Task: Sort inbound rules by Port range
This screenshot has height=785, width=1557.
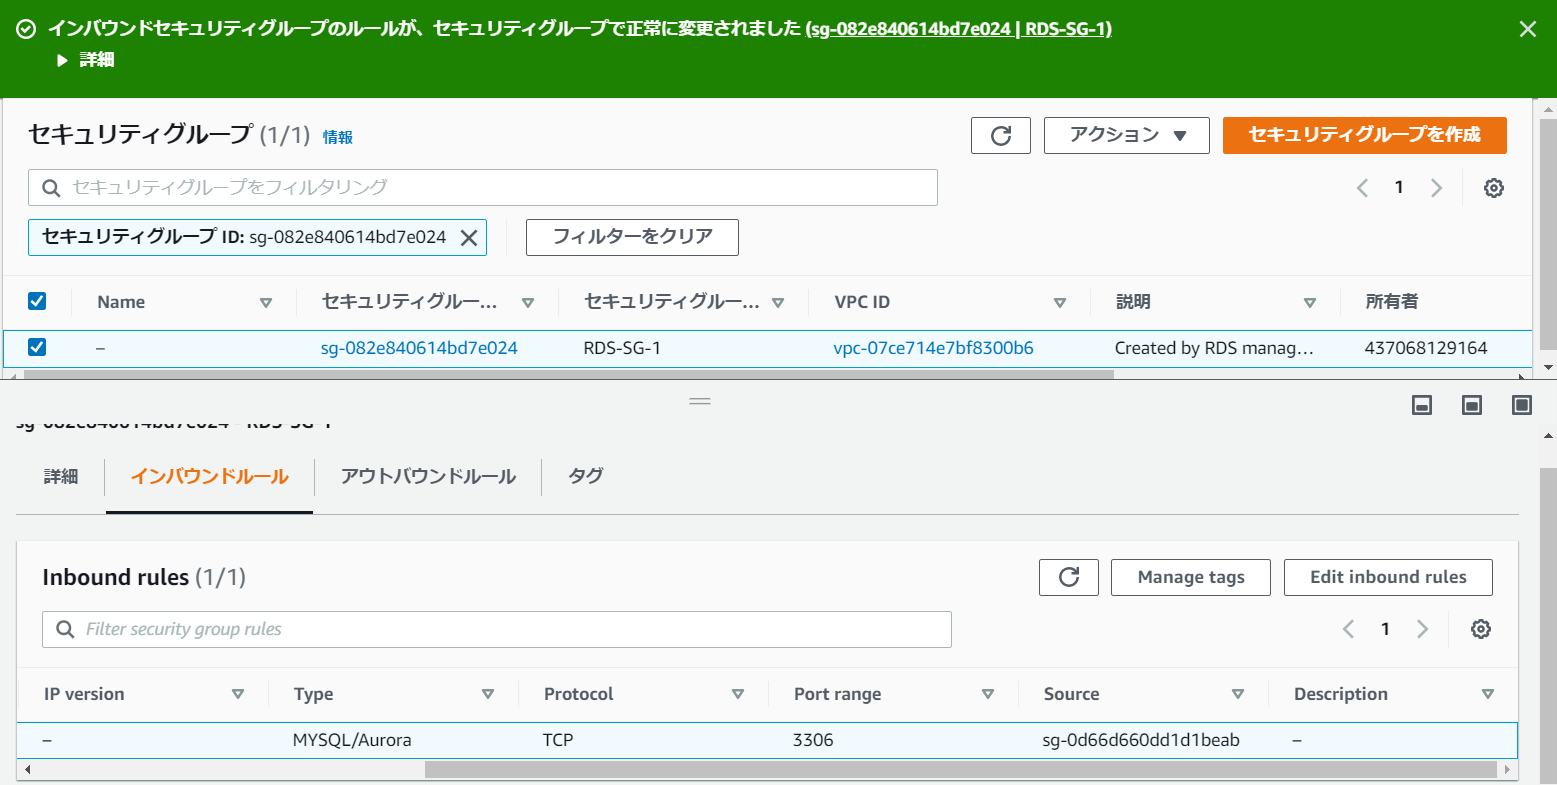Action: coord(988,694)
